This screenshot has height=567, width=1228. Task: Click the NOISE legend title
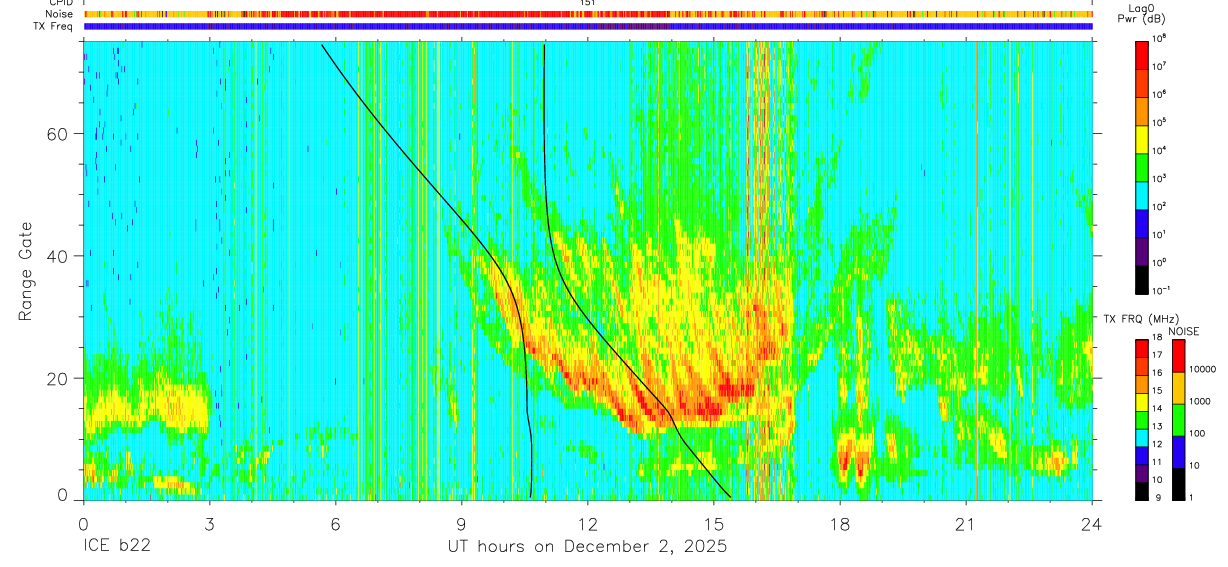(1184, 331)
